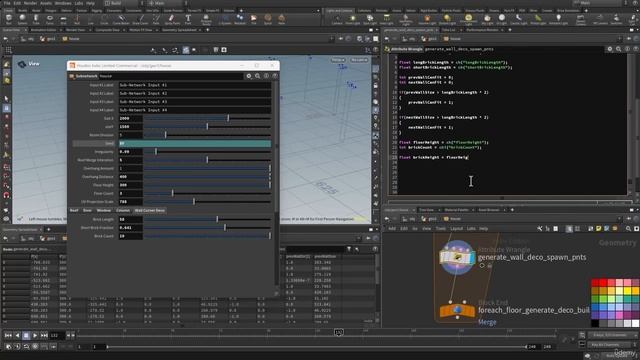The image size is (640, 360).
Task: Click the Spot Light shelf tool
Action: click(369, 19)
